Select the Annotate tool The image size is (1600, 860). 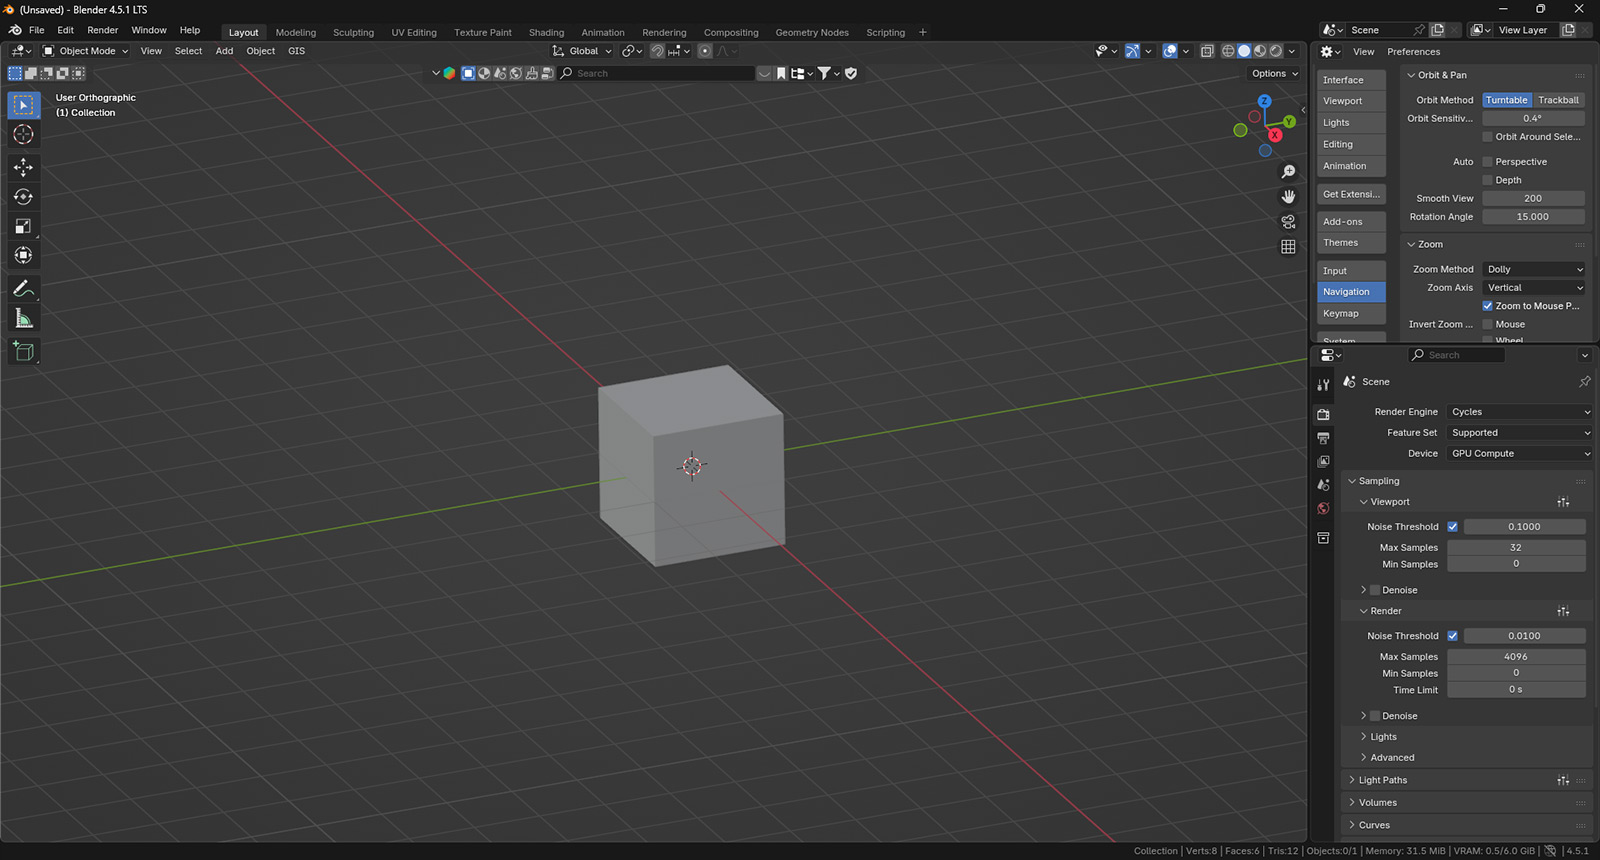coord(24,289)
